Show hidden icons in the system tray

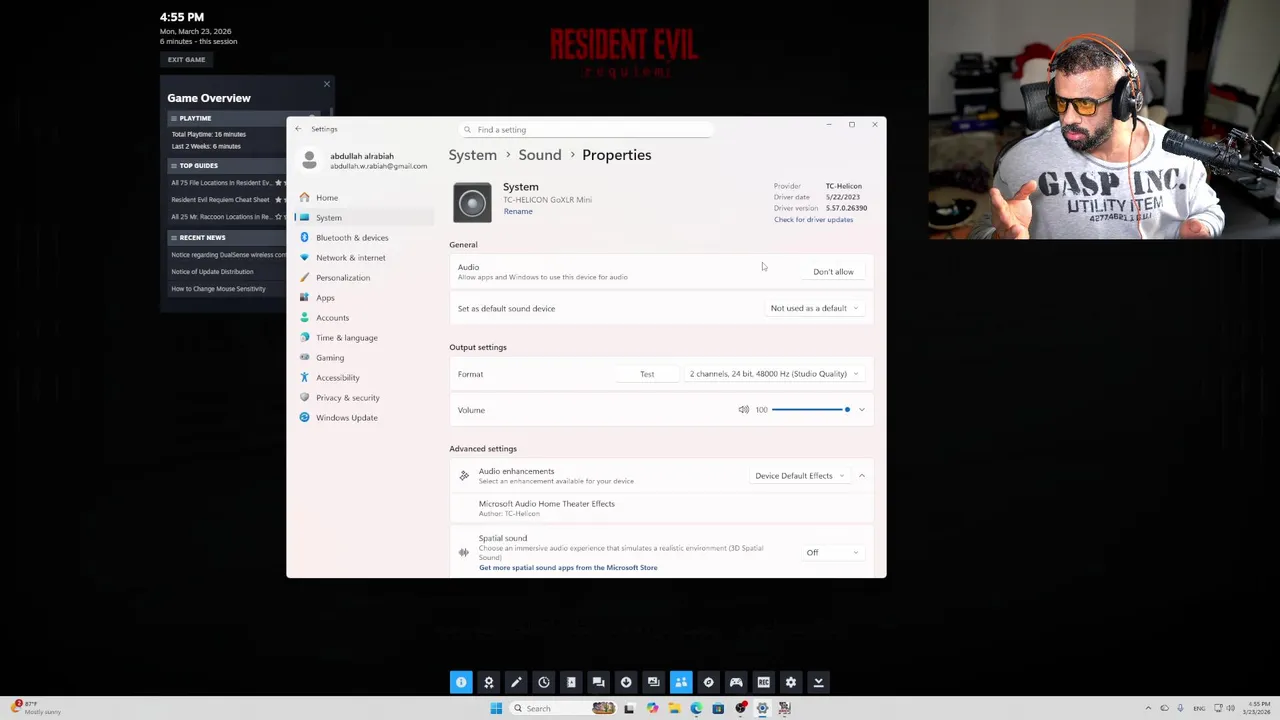pos(1148,708)
